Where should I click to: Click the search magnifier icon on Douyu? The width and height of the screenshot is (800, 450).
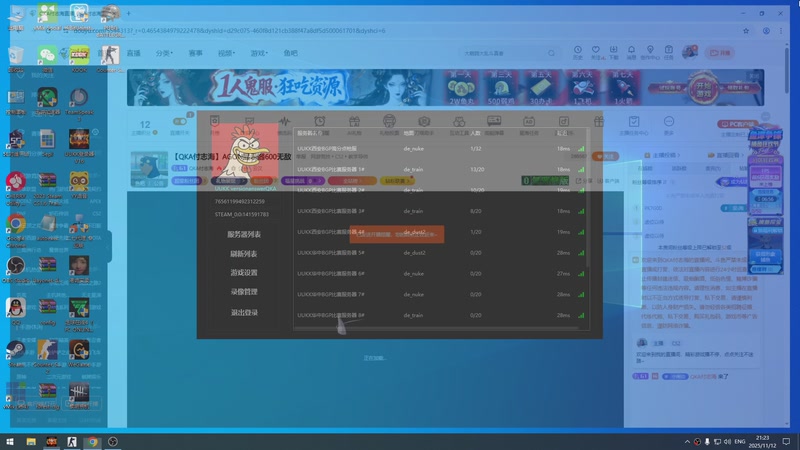click(551, 53)
